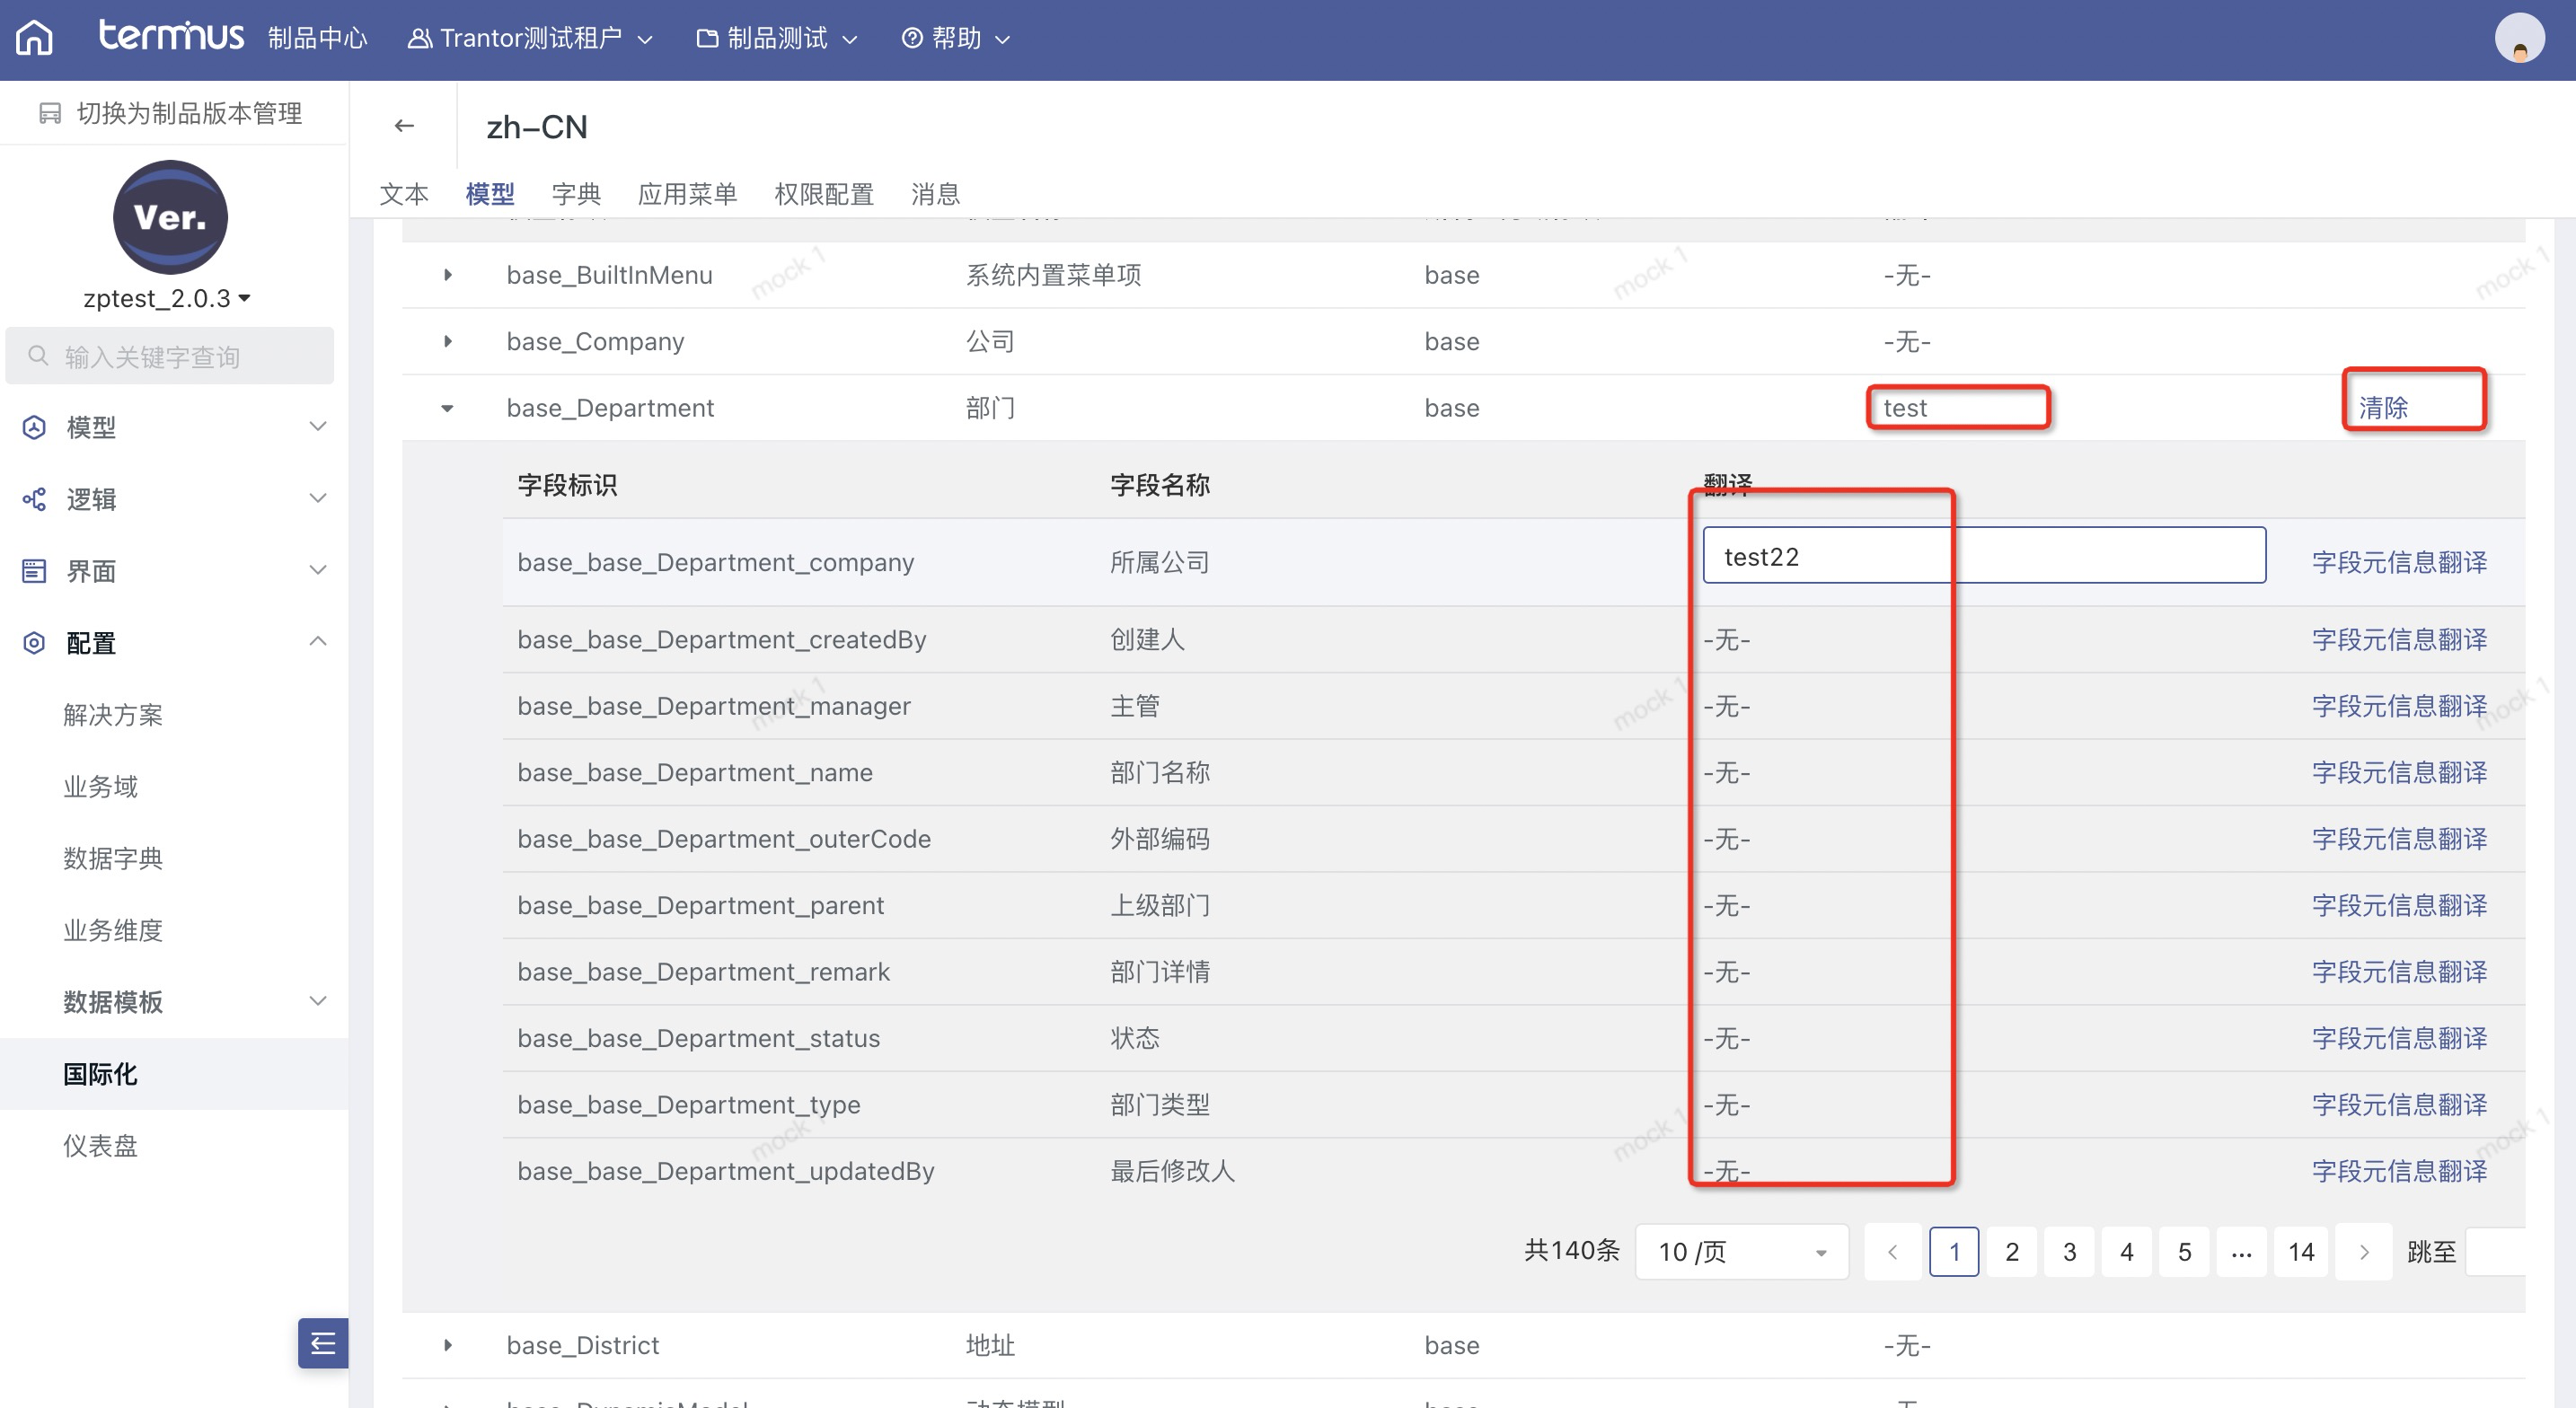This screenshot has height=1408, width=2576.
Task: Click 清除 on the base_Department row
Action: coord(2384,408)
